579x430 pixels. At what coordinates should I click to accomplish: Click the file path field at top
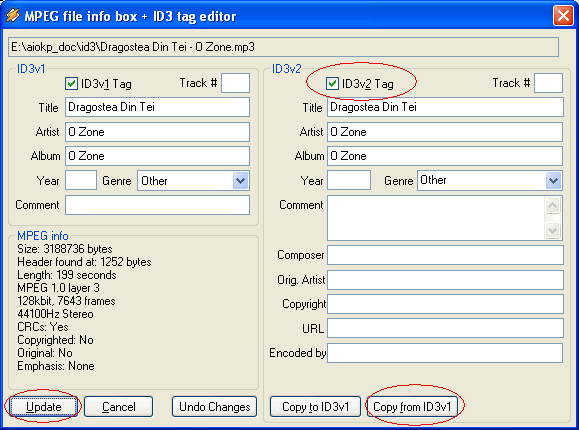pyautogui.click(x=283, y=47)
